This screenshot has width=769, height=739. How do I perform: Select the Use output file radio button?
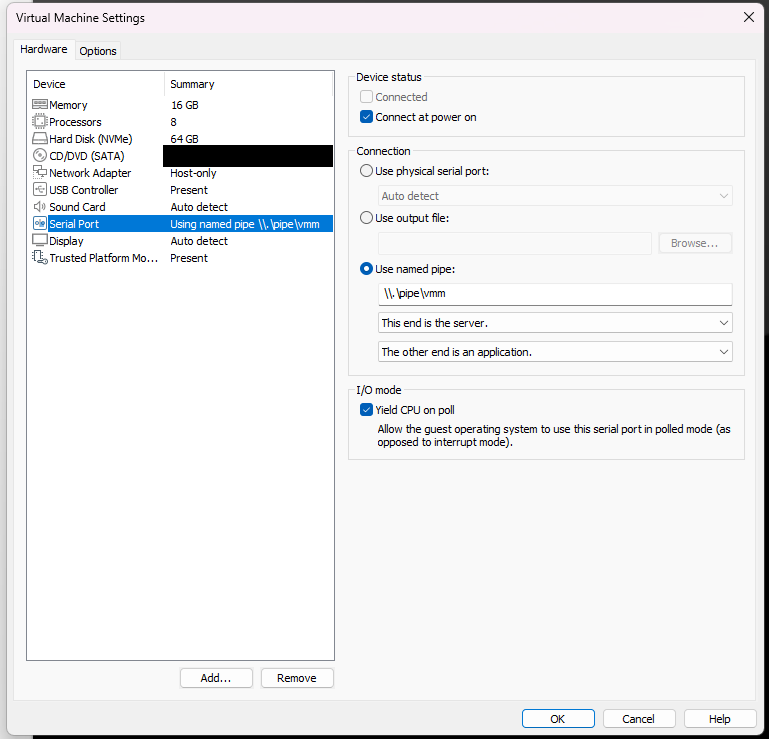366,218
